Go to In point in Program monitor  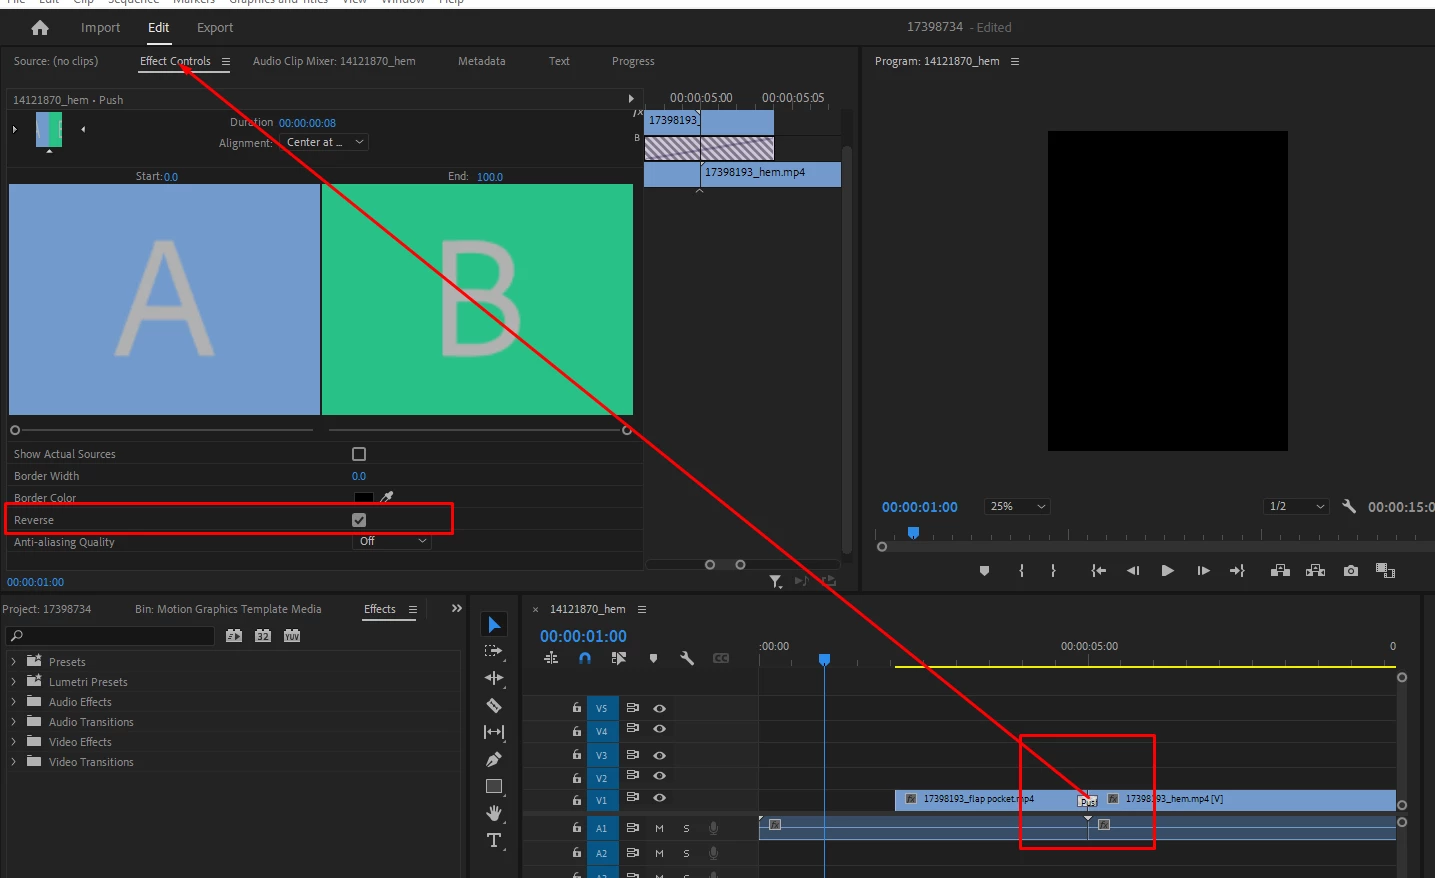coord(1098,570)
